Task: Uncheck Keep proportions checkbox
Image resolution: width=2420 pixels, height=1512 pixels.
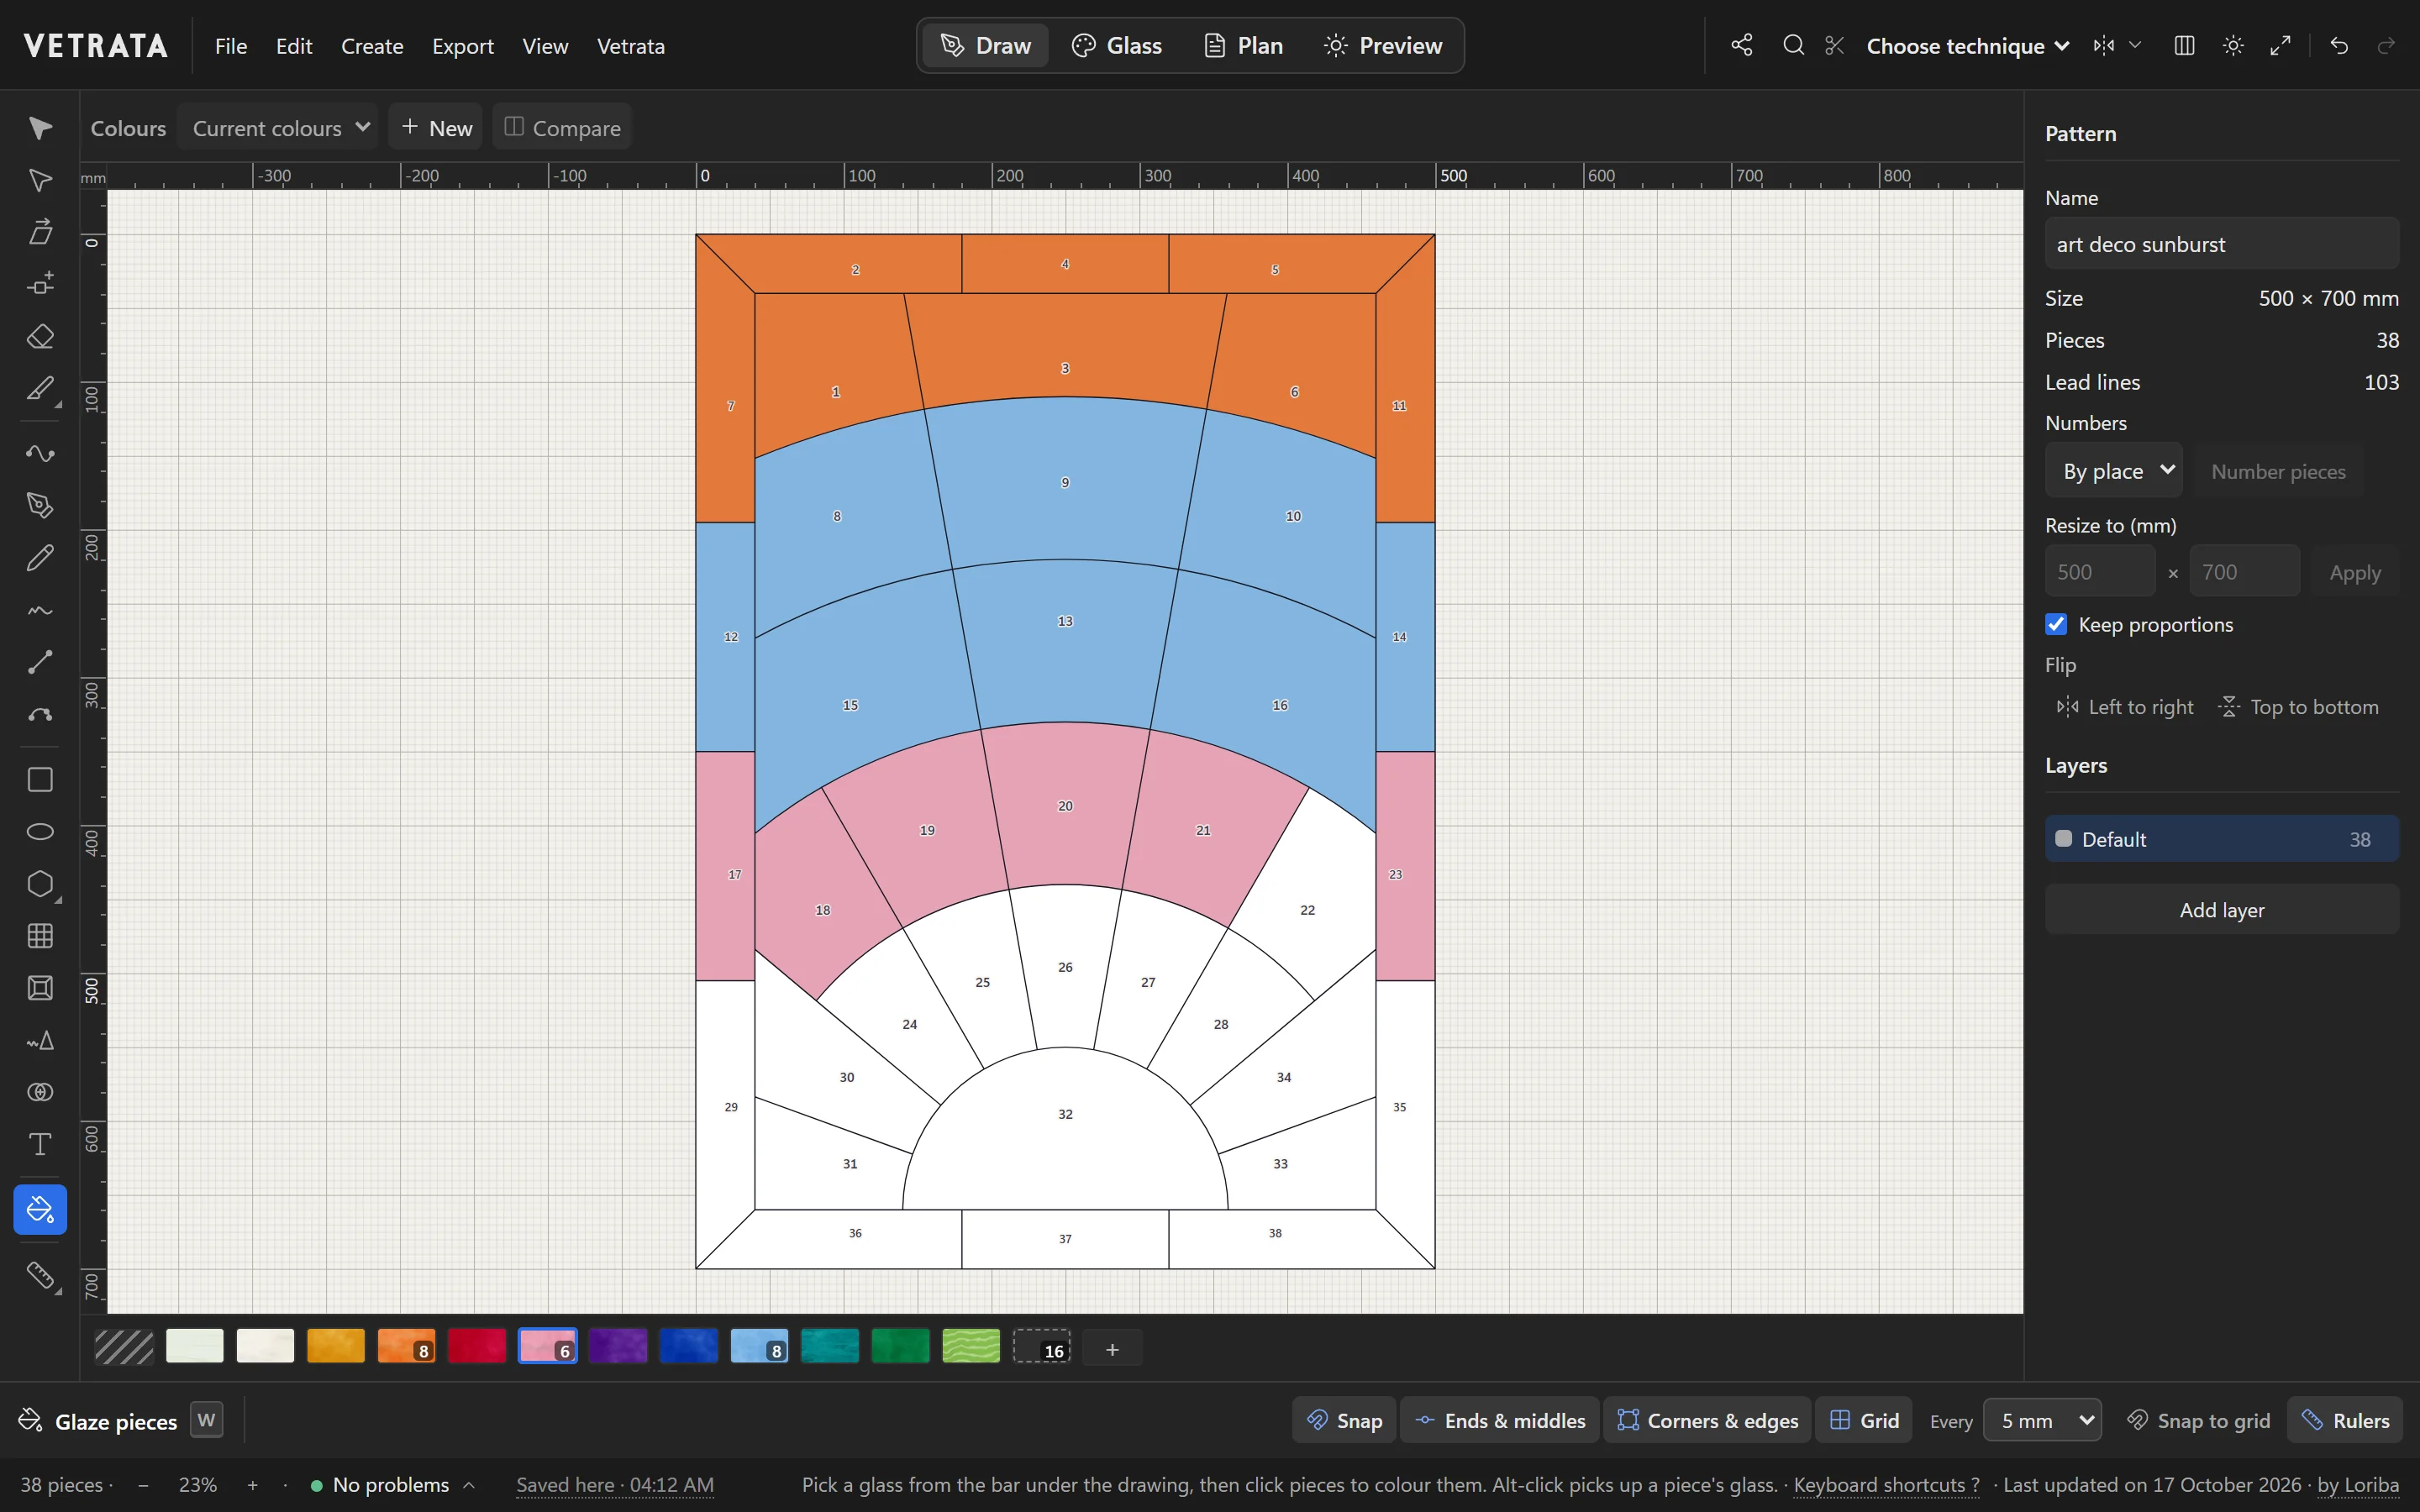Action: tap(2056, 624)
